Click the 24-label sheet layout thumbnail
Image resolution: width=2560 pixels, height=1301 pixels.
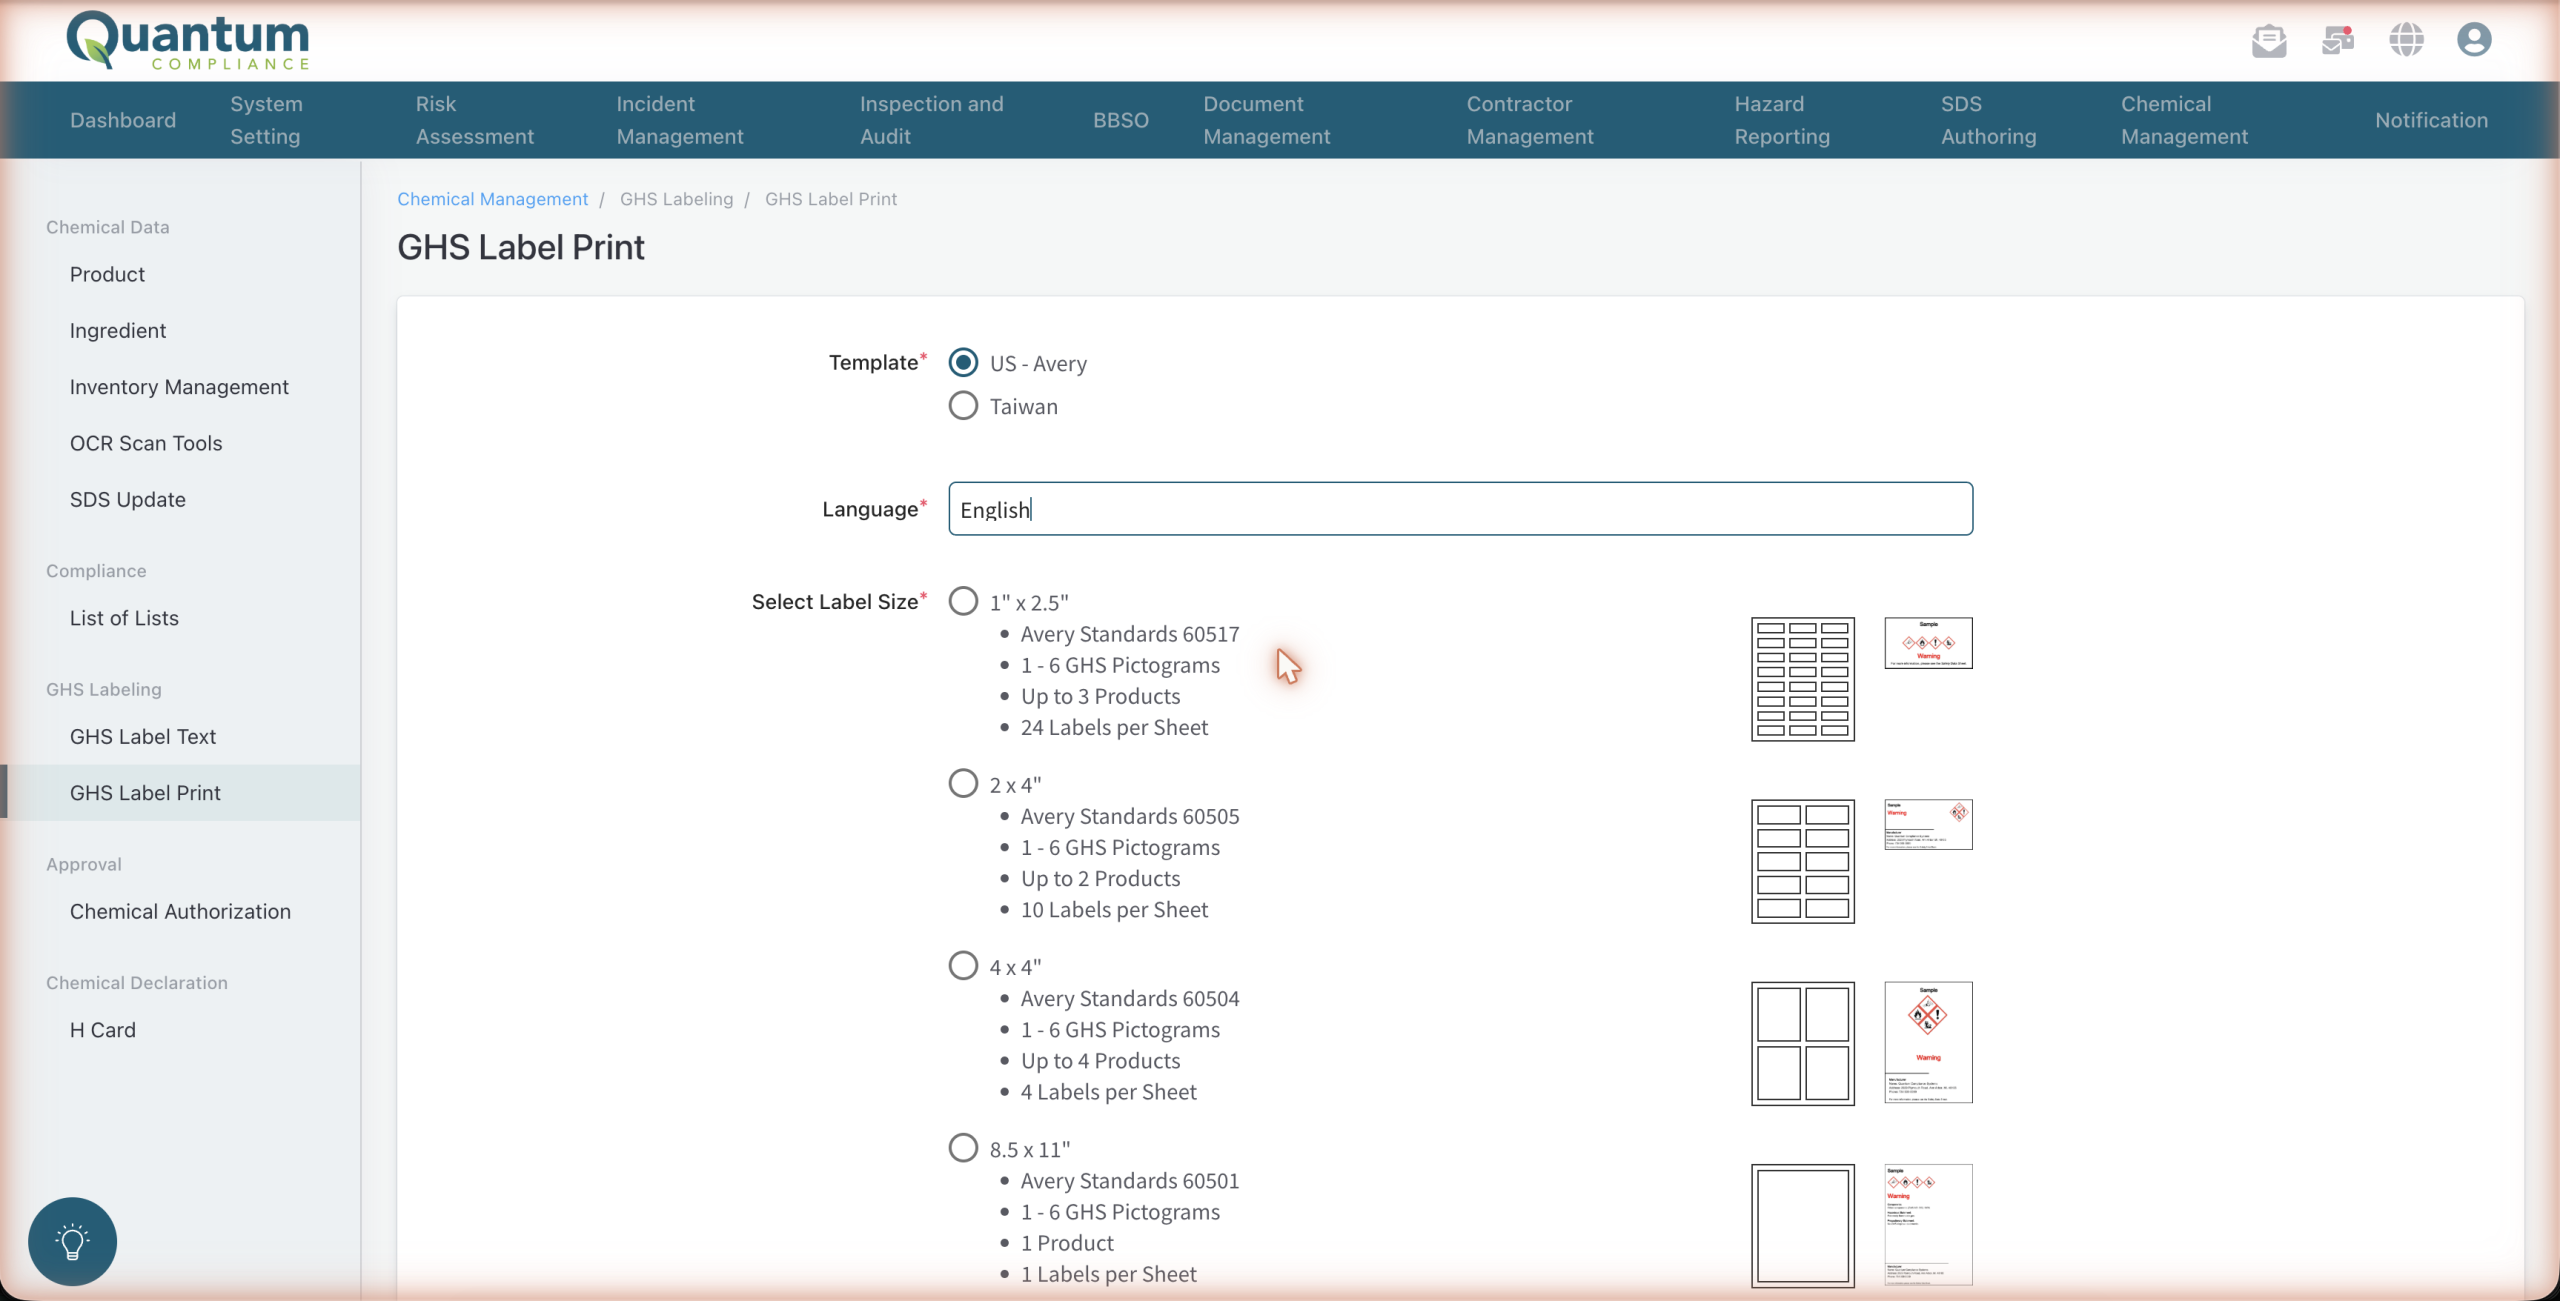[1802, 679]
